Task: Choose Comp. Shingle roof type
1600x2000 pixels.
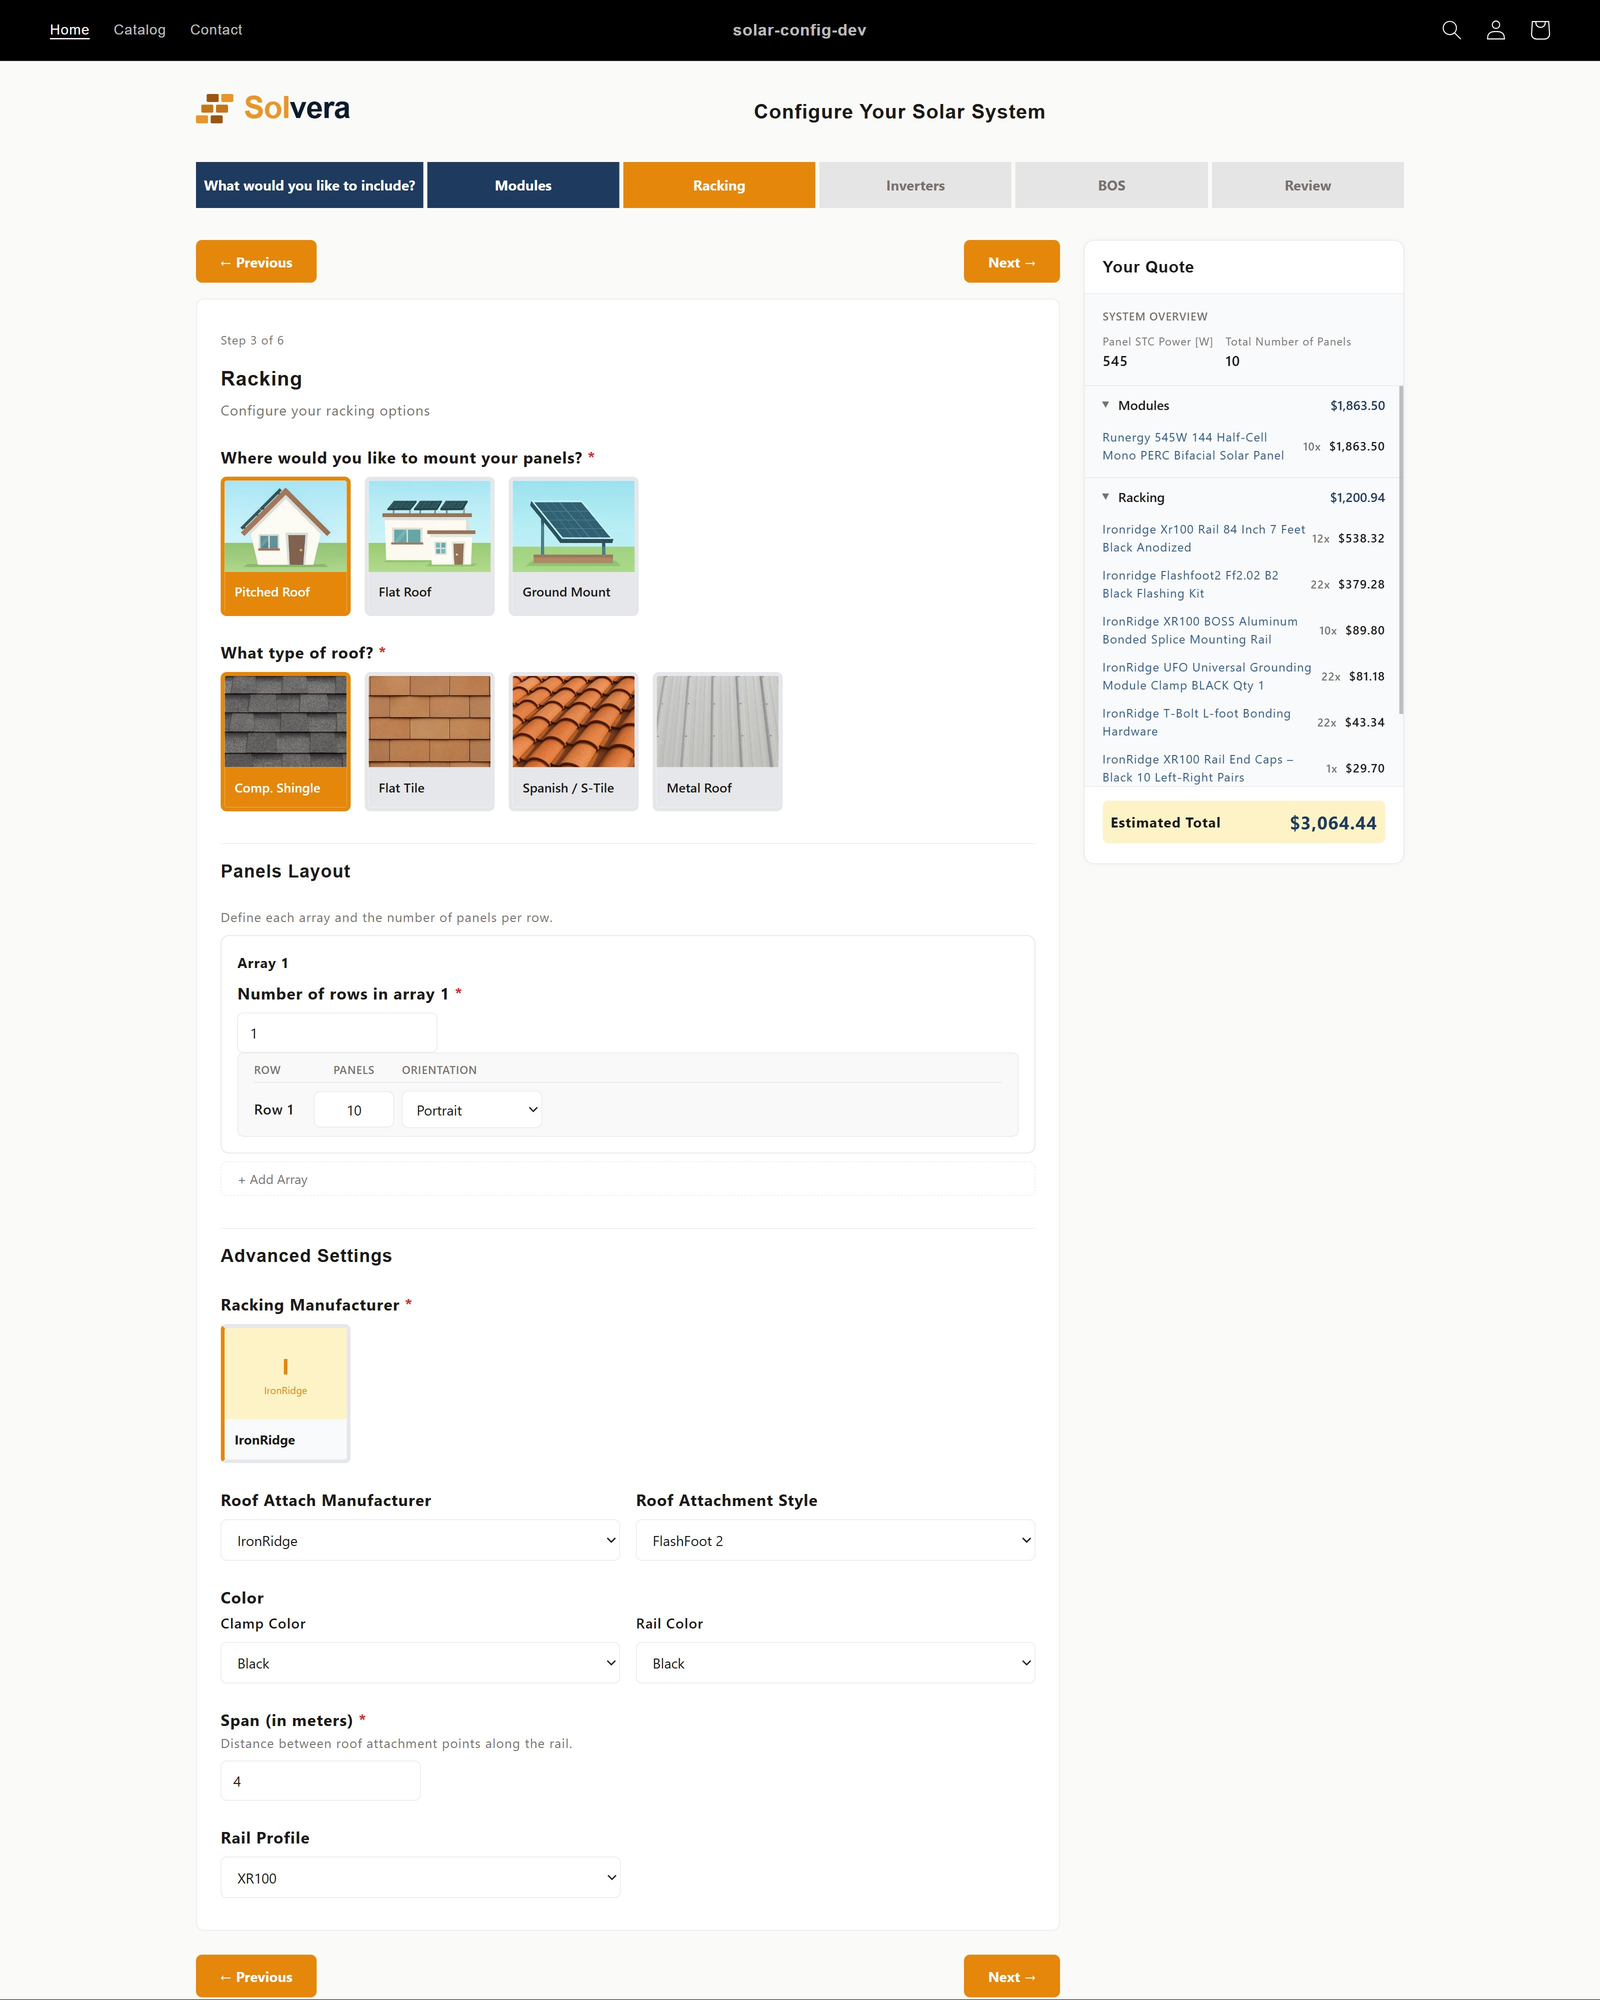Action: [x=286, y=741]
